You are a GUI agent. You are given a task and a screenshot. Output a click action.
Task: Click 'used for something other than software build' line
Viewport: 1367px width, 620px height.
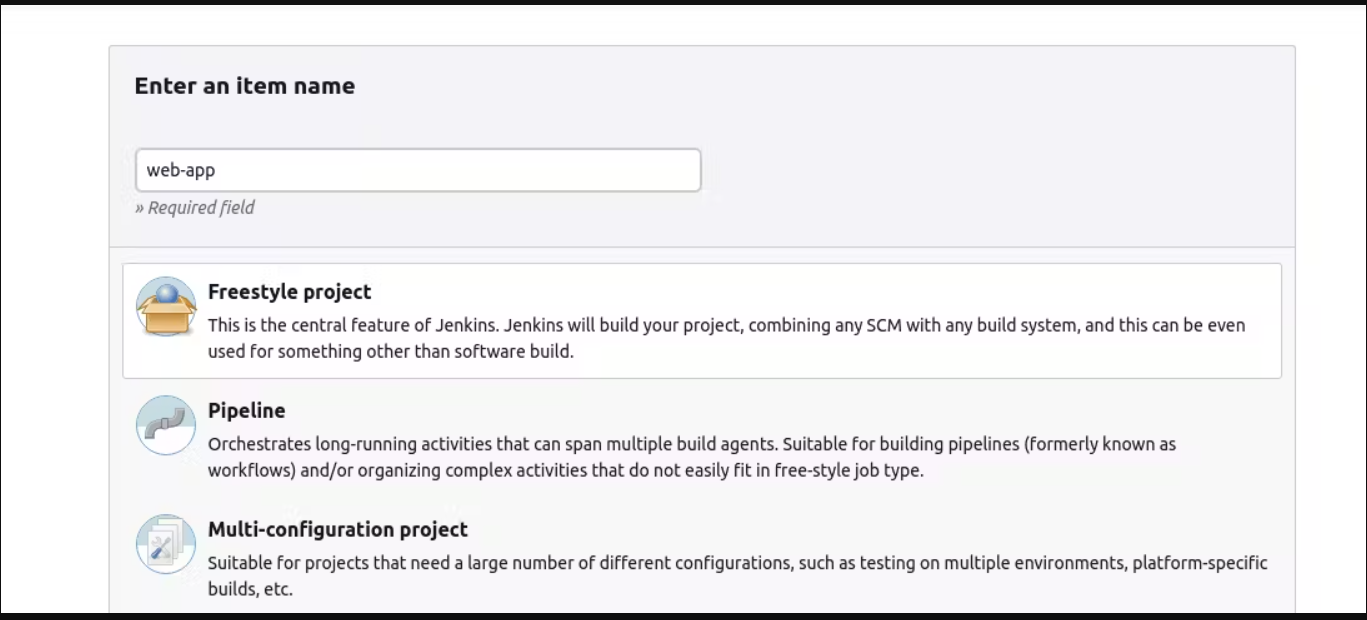391,352
